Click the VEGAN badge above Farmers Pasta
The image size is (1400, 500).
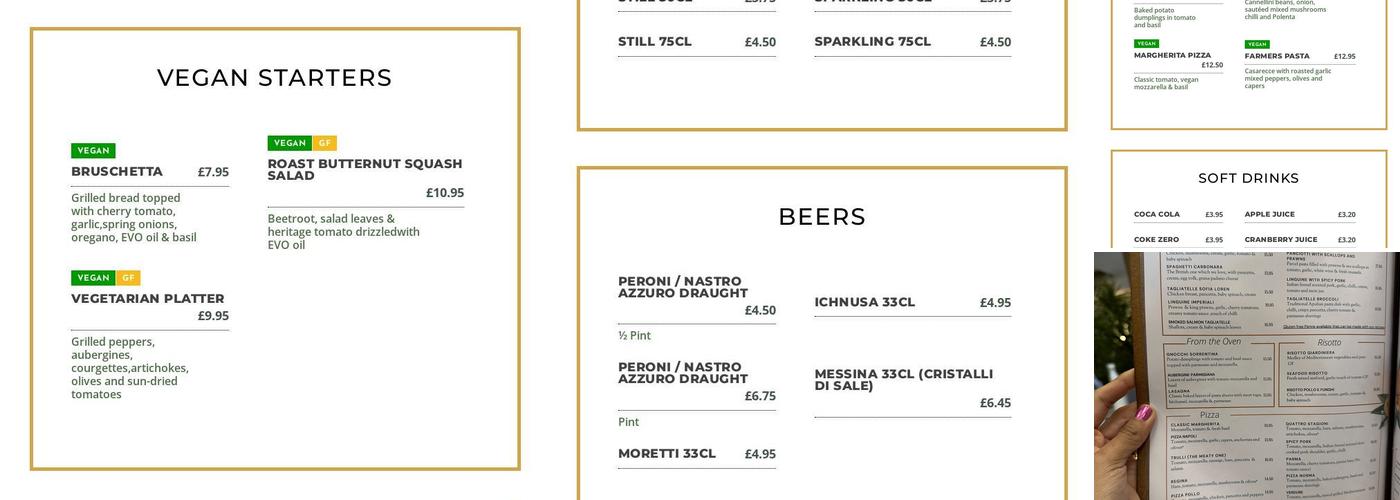point(1257,44)
